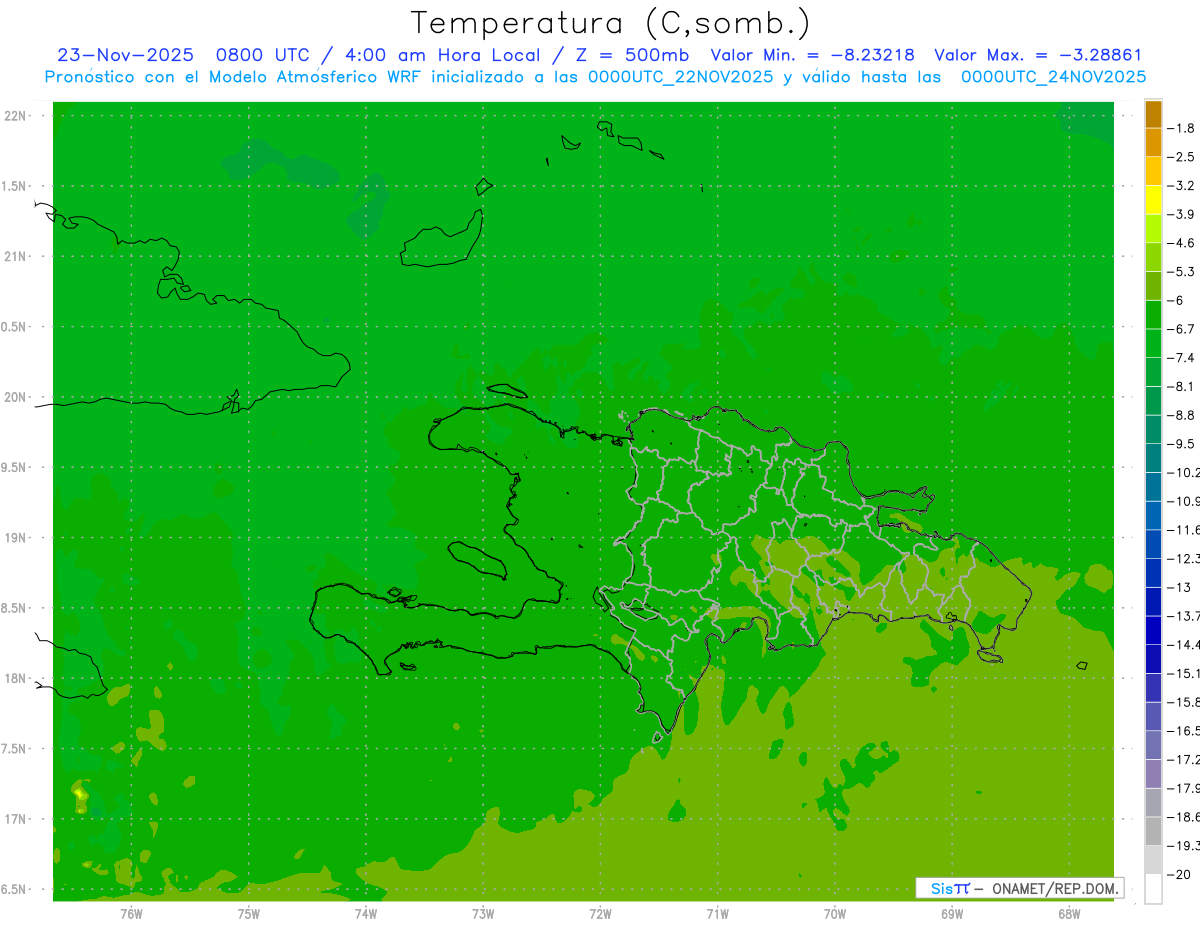Click the "Valor Max. = -3.28861" readout
The height and width of the screenshot is (927, 1200).
point(1038,55)
